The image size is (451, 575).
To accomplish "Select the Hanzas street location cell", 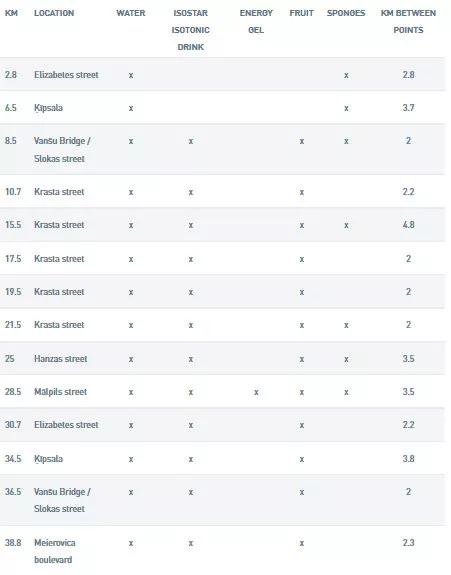I will pyautogui.click(x=60, y=359).
